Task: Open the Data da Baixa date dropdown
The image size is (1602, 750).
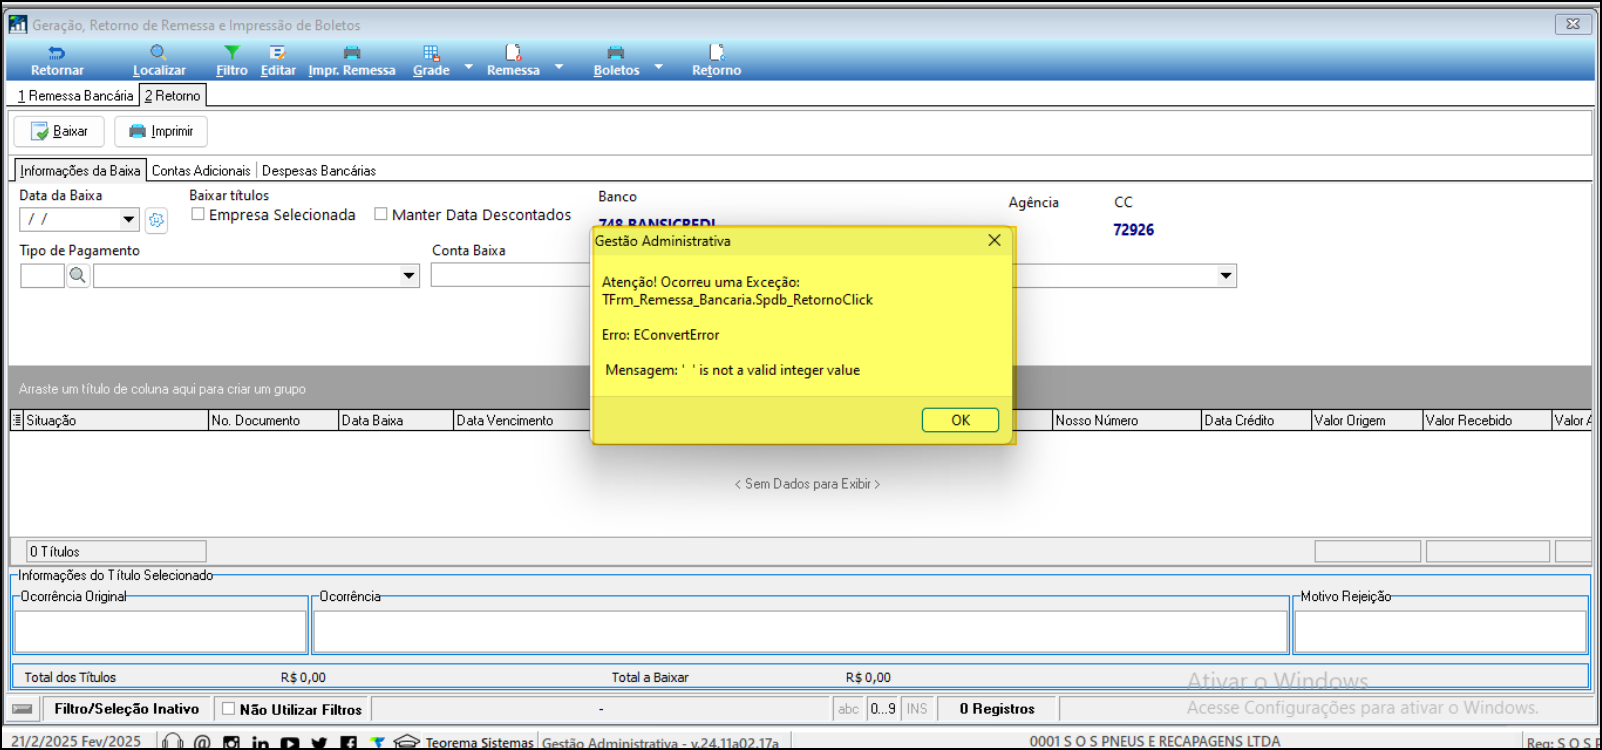Action: pos(128,219)
